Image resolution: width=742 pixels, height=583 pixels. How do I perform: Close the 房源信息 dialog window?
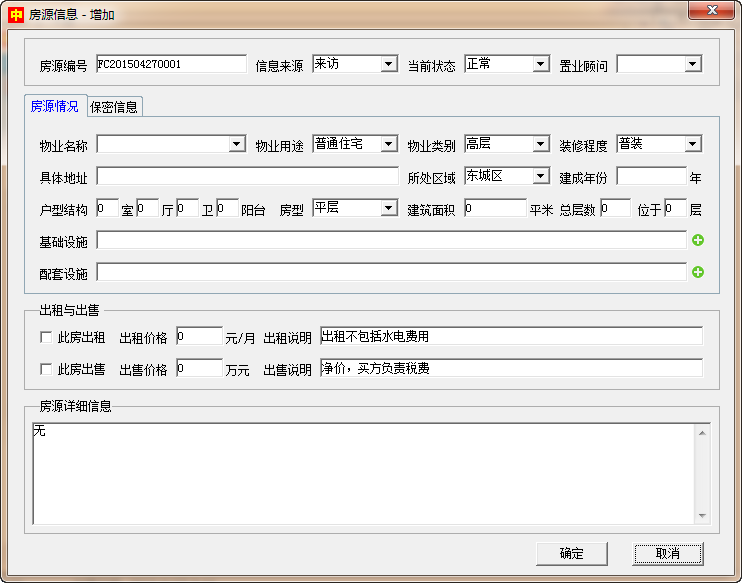(x=711, y=10)
